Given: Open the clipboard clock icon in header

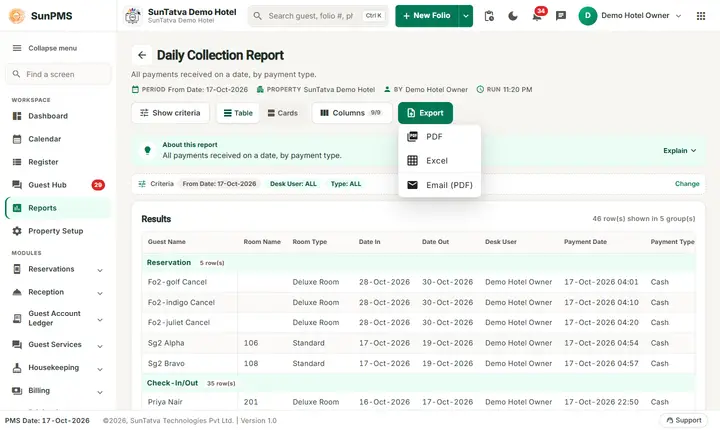Looking at the screenshot, I should pyautogui.click(x=489, y=16).
